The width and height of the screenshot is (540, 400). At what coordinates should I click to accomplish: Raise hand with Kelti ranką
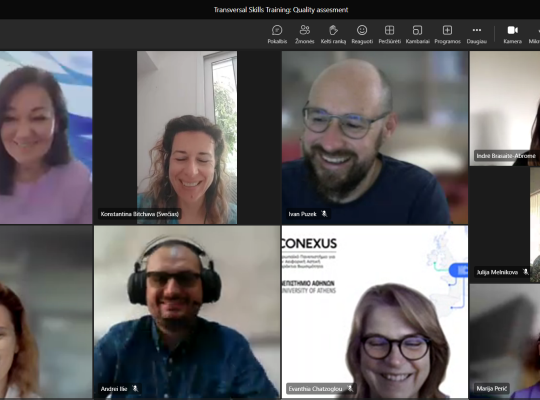point(333,34)
